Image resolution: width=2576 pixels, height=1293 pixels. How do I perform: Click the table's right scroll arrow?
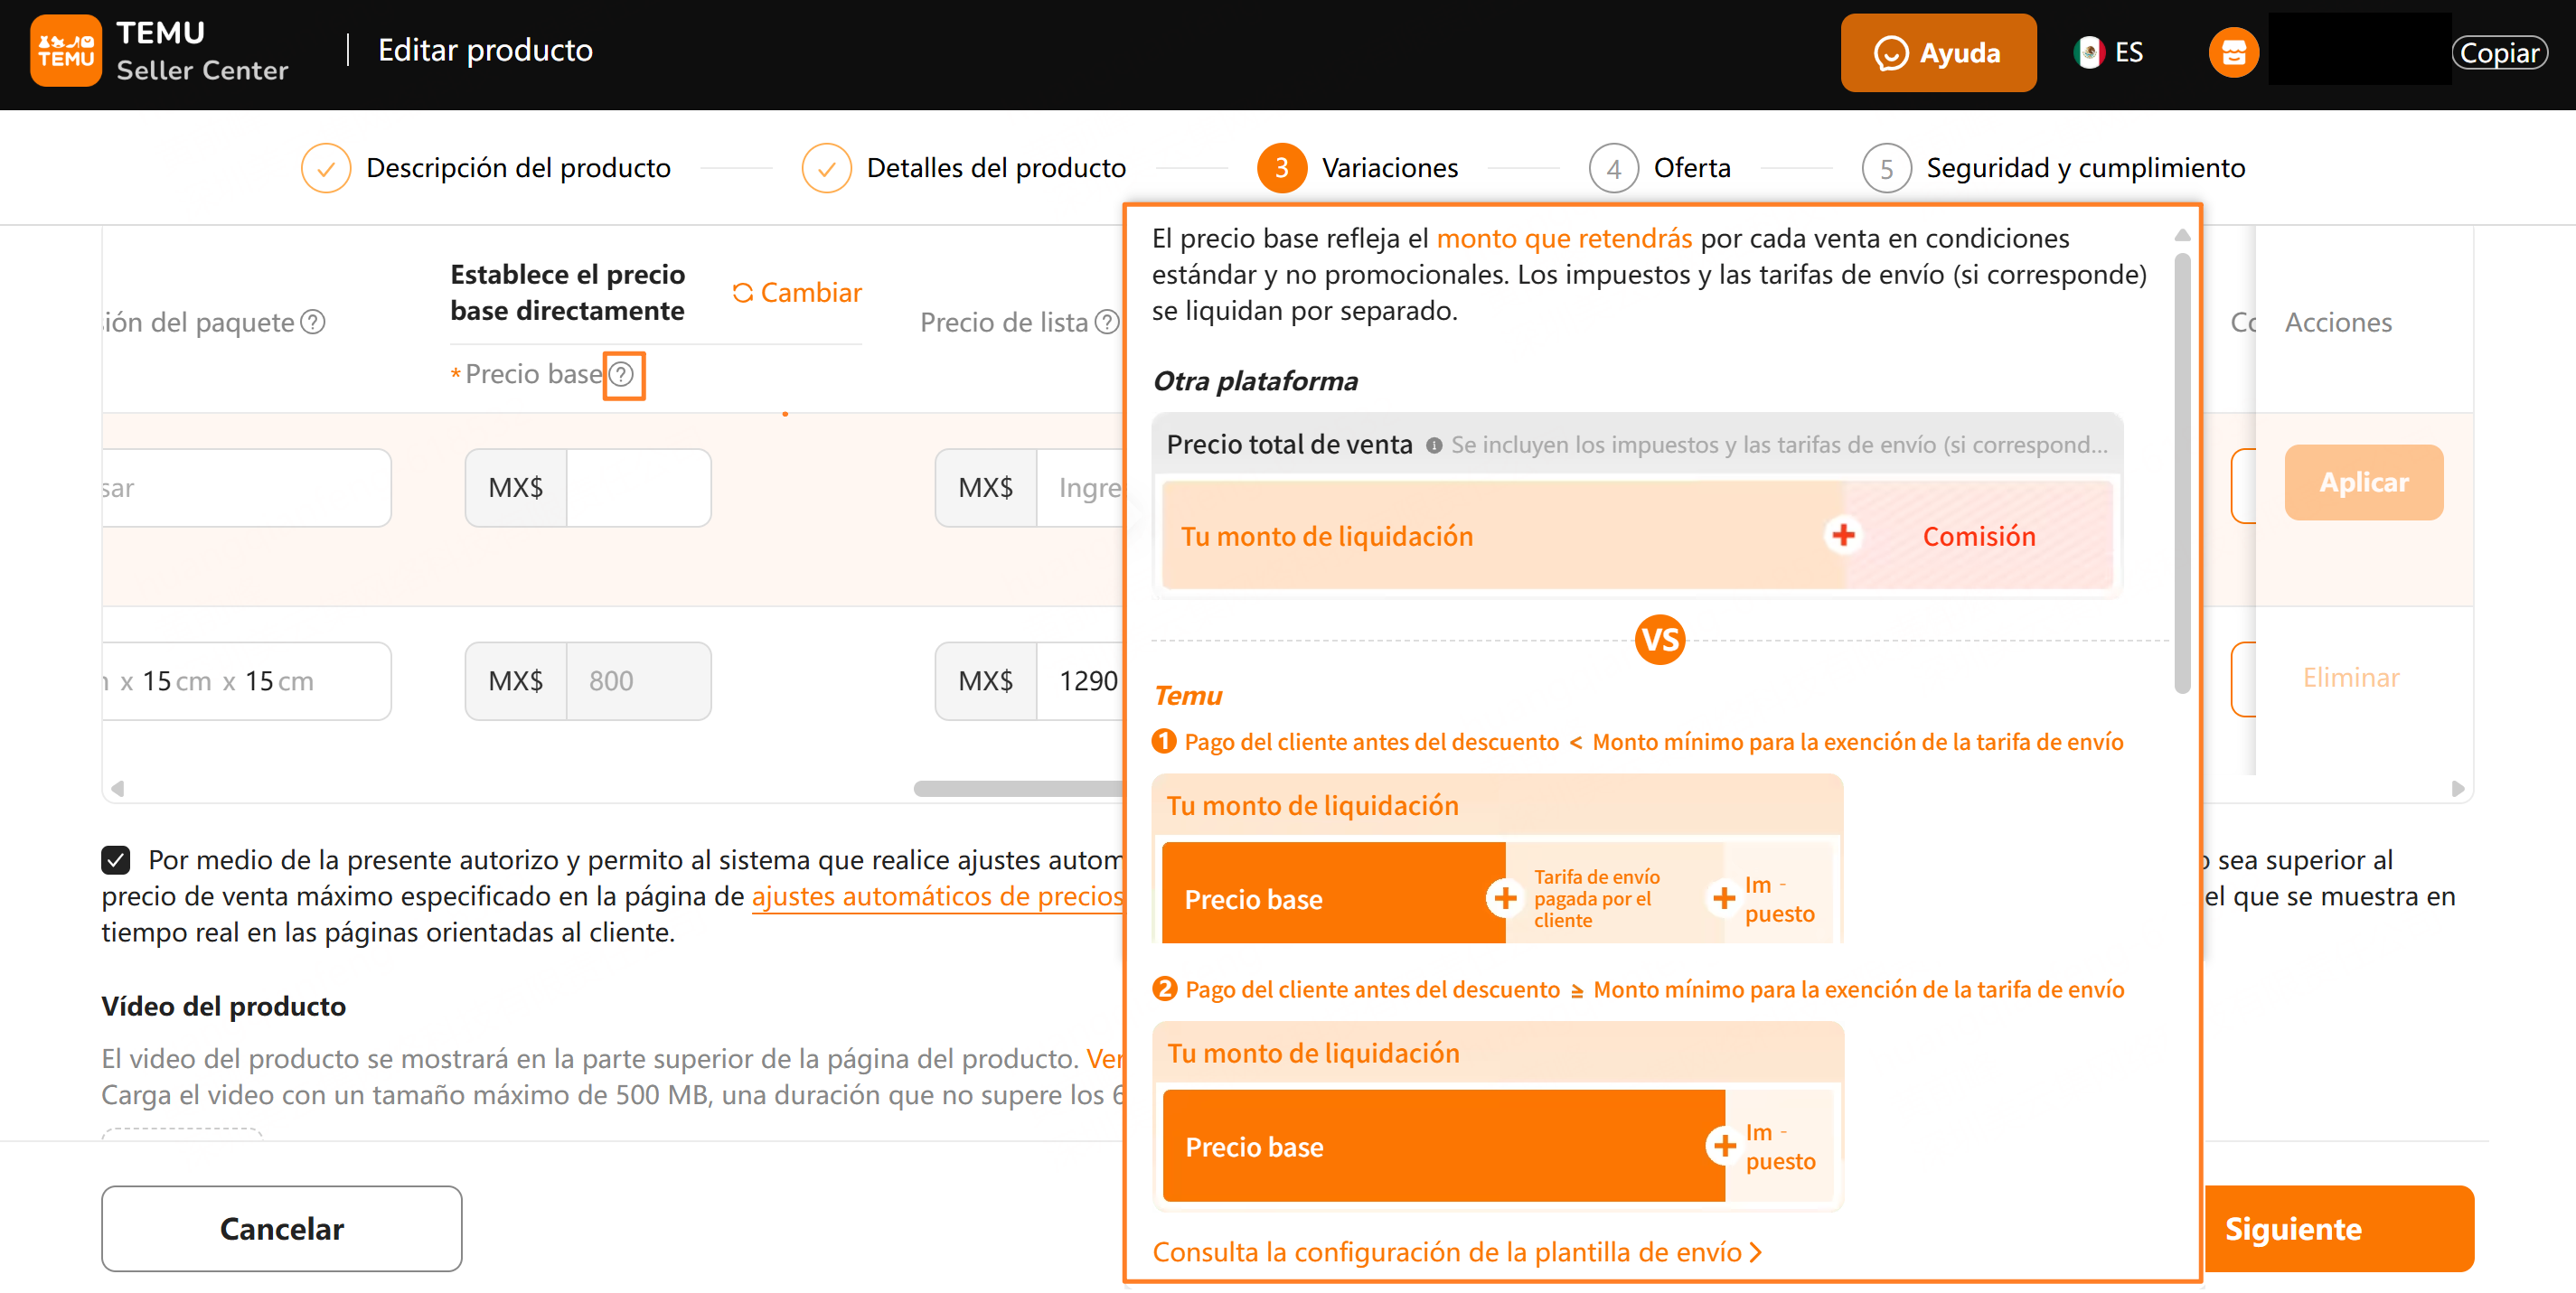pos(2457,788)
